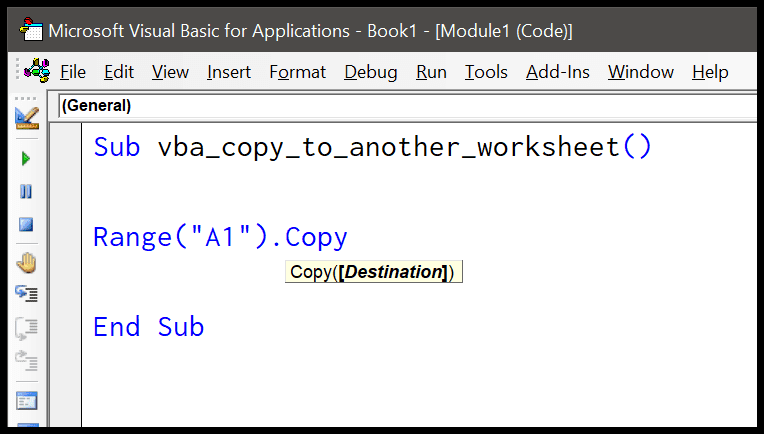Place cursor after Range("A1").Copy
764x434 pixels.
pyautogui.click(x=349, y=237)
